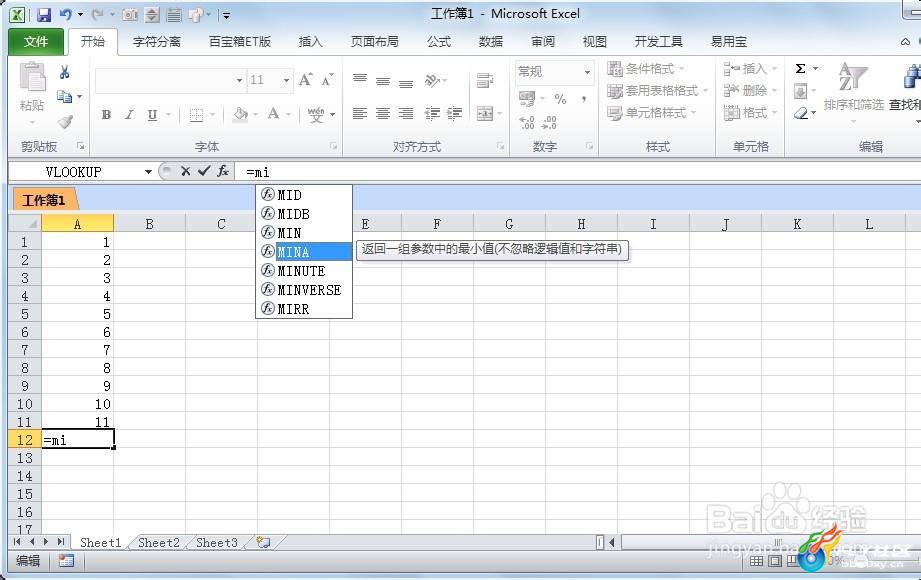Switch to the 数据 tab
The height and width of the screenshot is (580, 921).
click(x=490, y=42)
